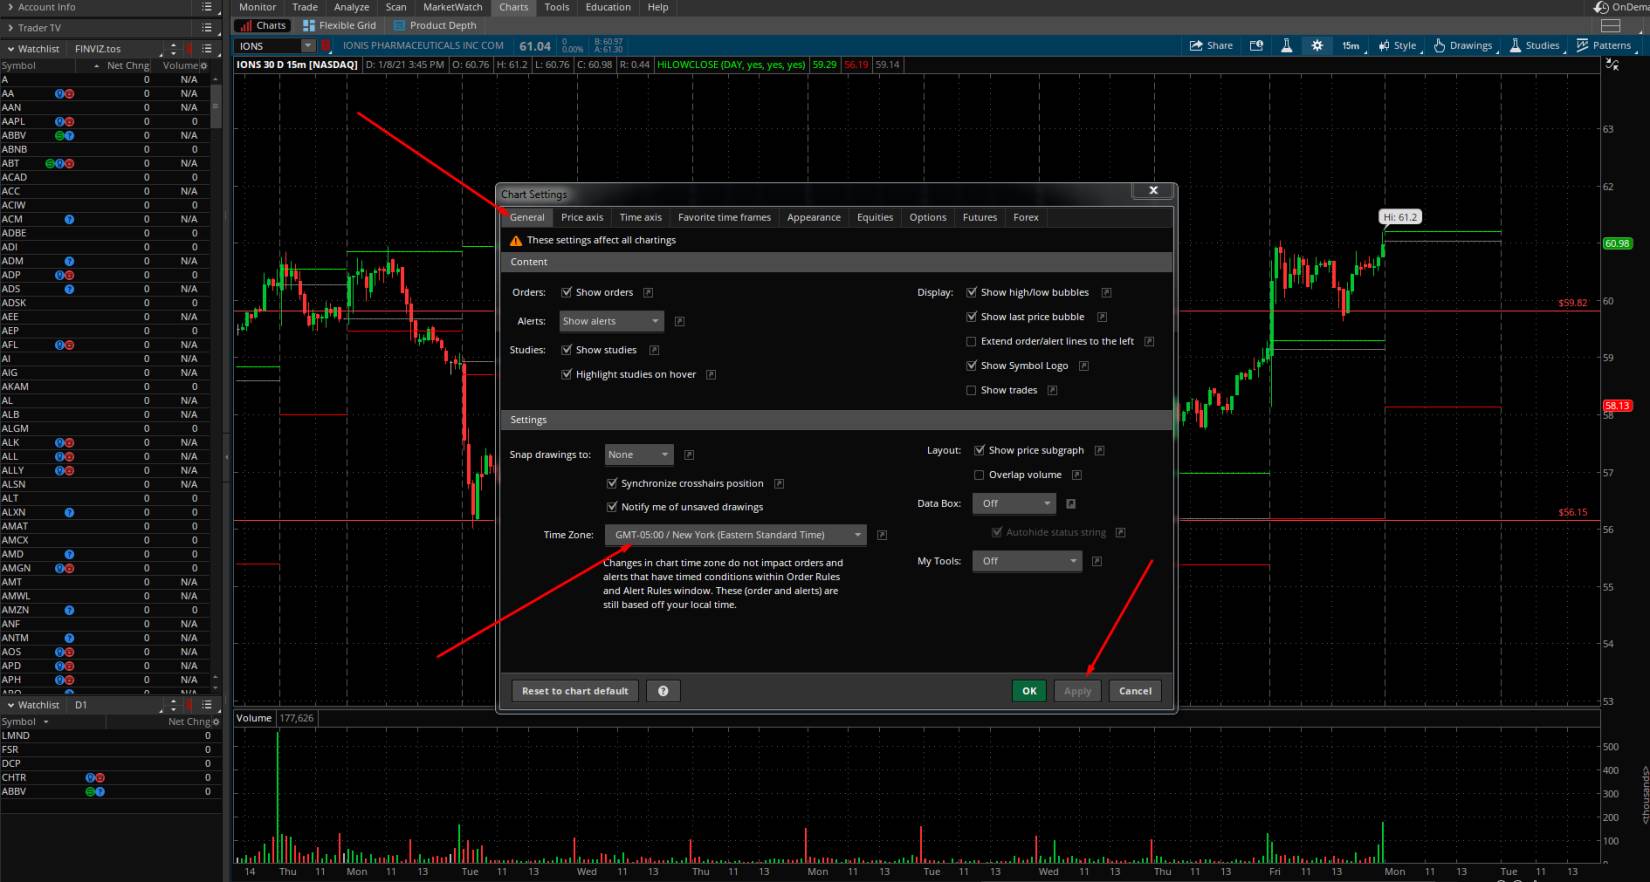Viewport: 1650px width, 882px height.
Task: Click the IONS symbol input field
Action: (268, 46)
